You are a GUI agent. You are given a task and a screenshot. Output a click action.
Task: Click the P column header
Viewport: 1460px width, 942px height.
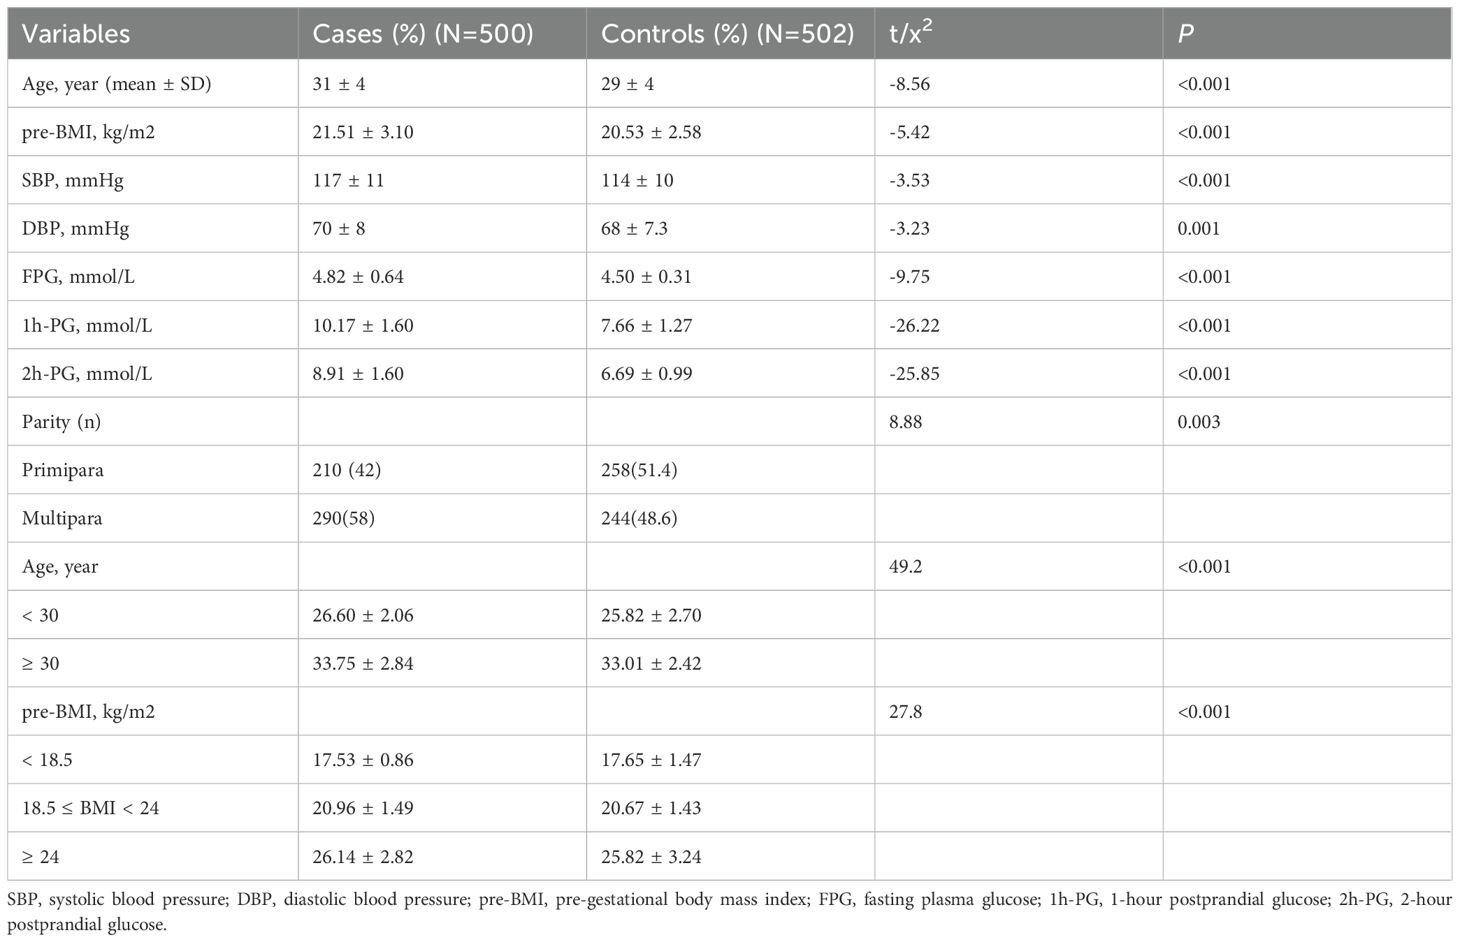pyautogui.click(x=1186, y=34)
